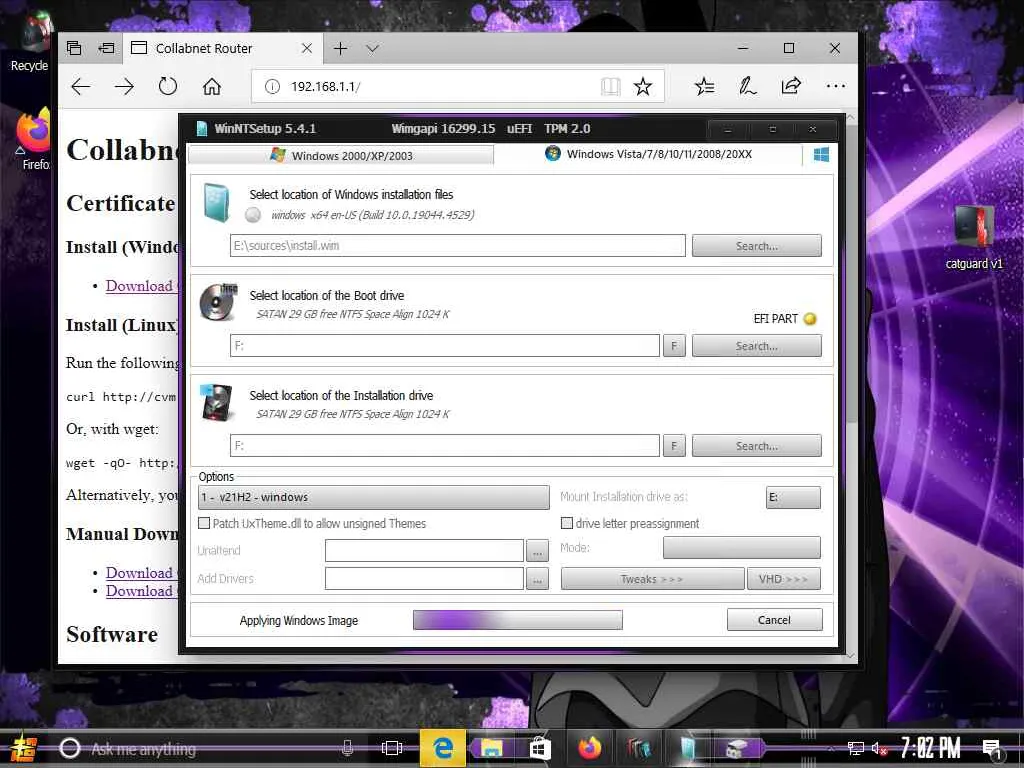This screenshot has width=1024, height=768.
Task: Search for the Boot drive location
Action: [x=756, y=345]
